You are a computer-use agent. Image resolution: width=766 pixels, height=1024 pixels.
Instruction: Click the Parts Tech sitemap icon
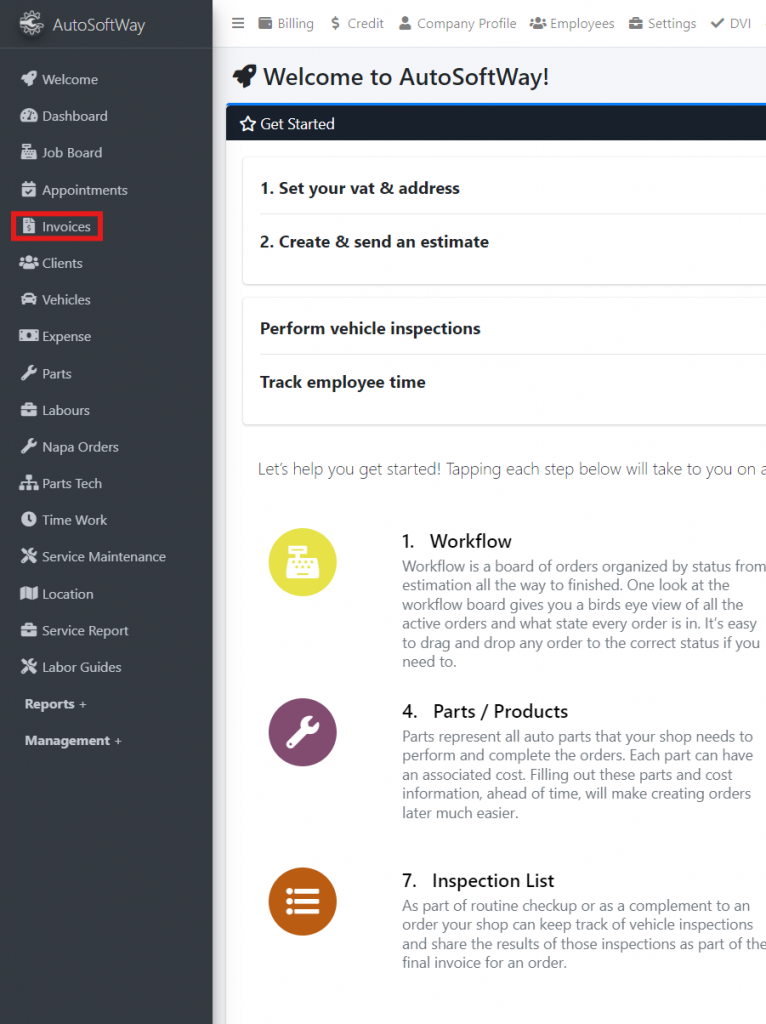29,483
